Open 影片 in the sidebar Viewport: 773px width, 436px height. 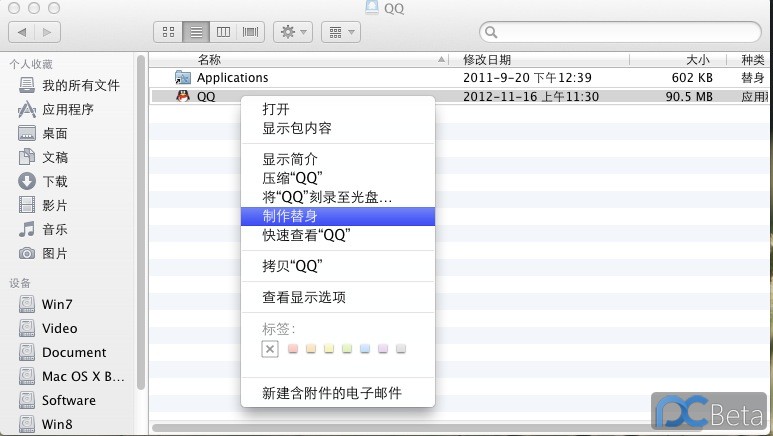[x=43, y=205]
